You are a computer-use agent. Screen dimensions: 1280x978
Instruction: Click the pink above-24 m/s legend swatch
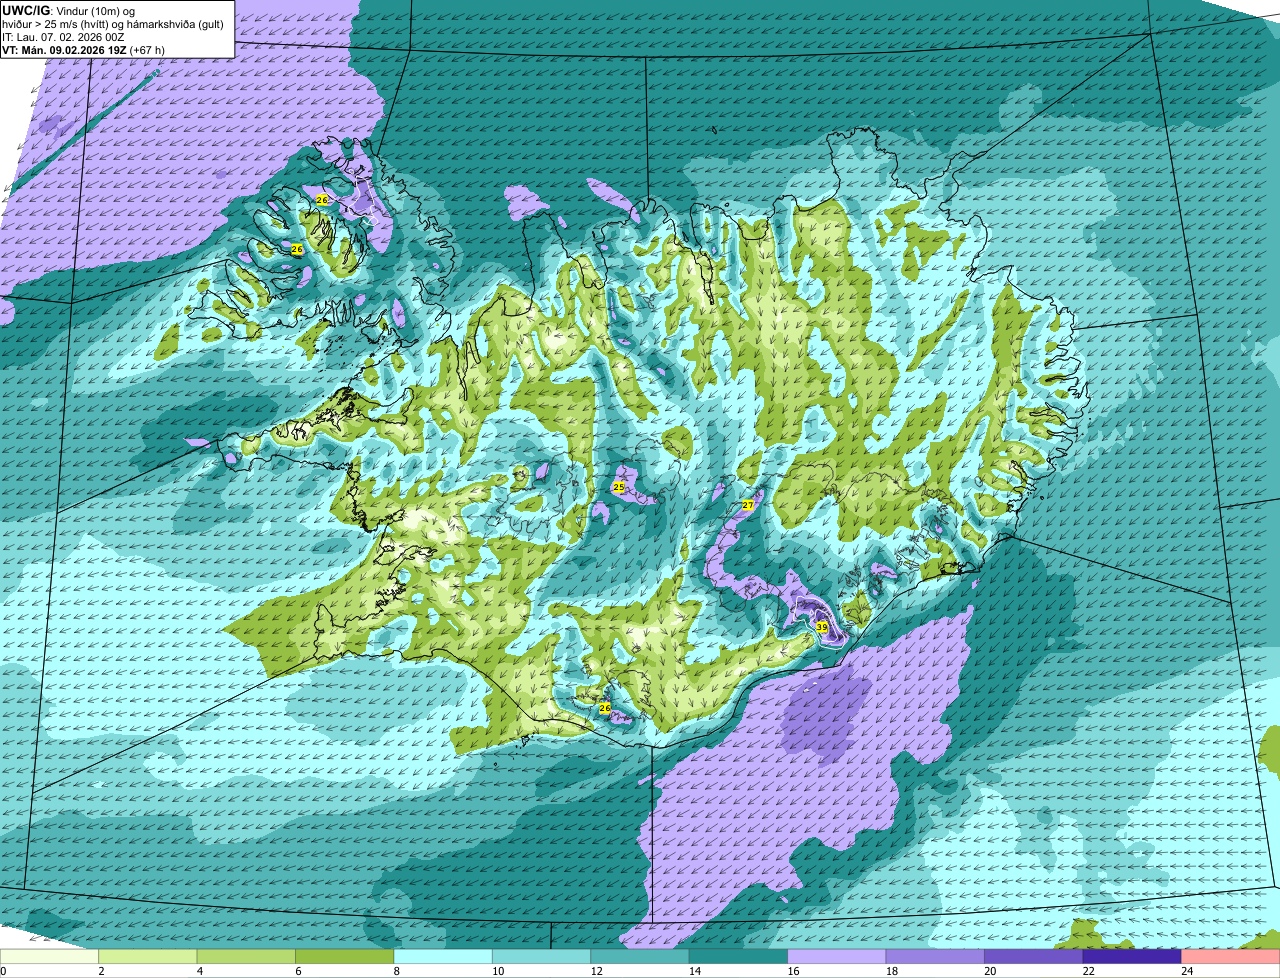tap(1231, 956)
